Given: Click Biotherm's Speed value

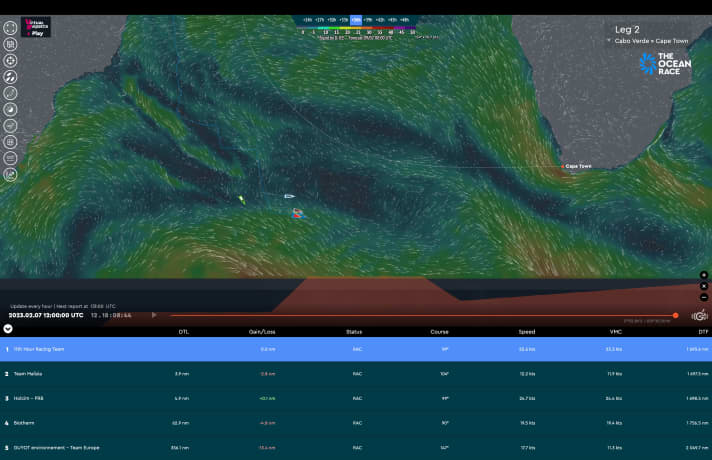Looking at the screenshot, I should 527,423.
